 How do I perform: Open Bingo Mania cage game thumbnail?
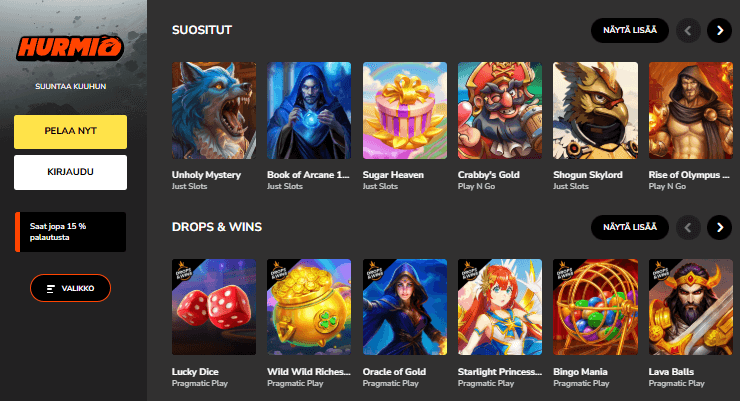[595, 307]
